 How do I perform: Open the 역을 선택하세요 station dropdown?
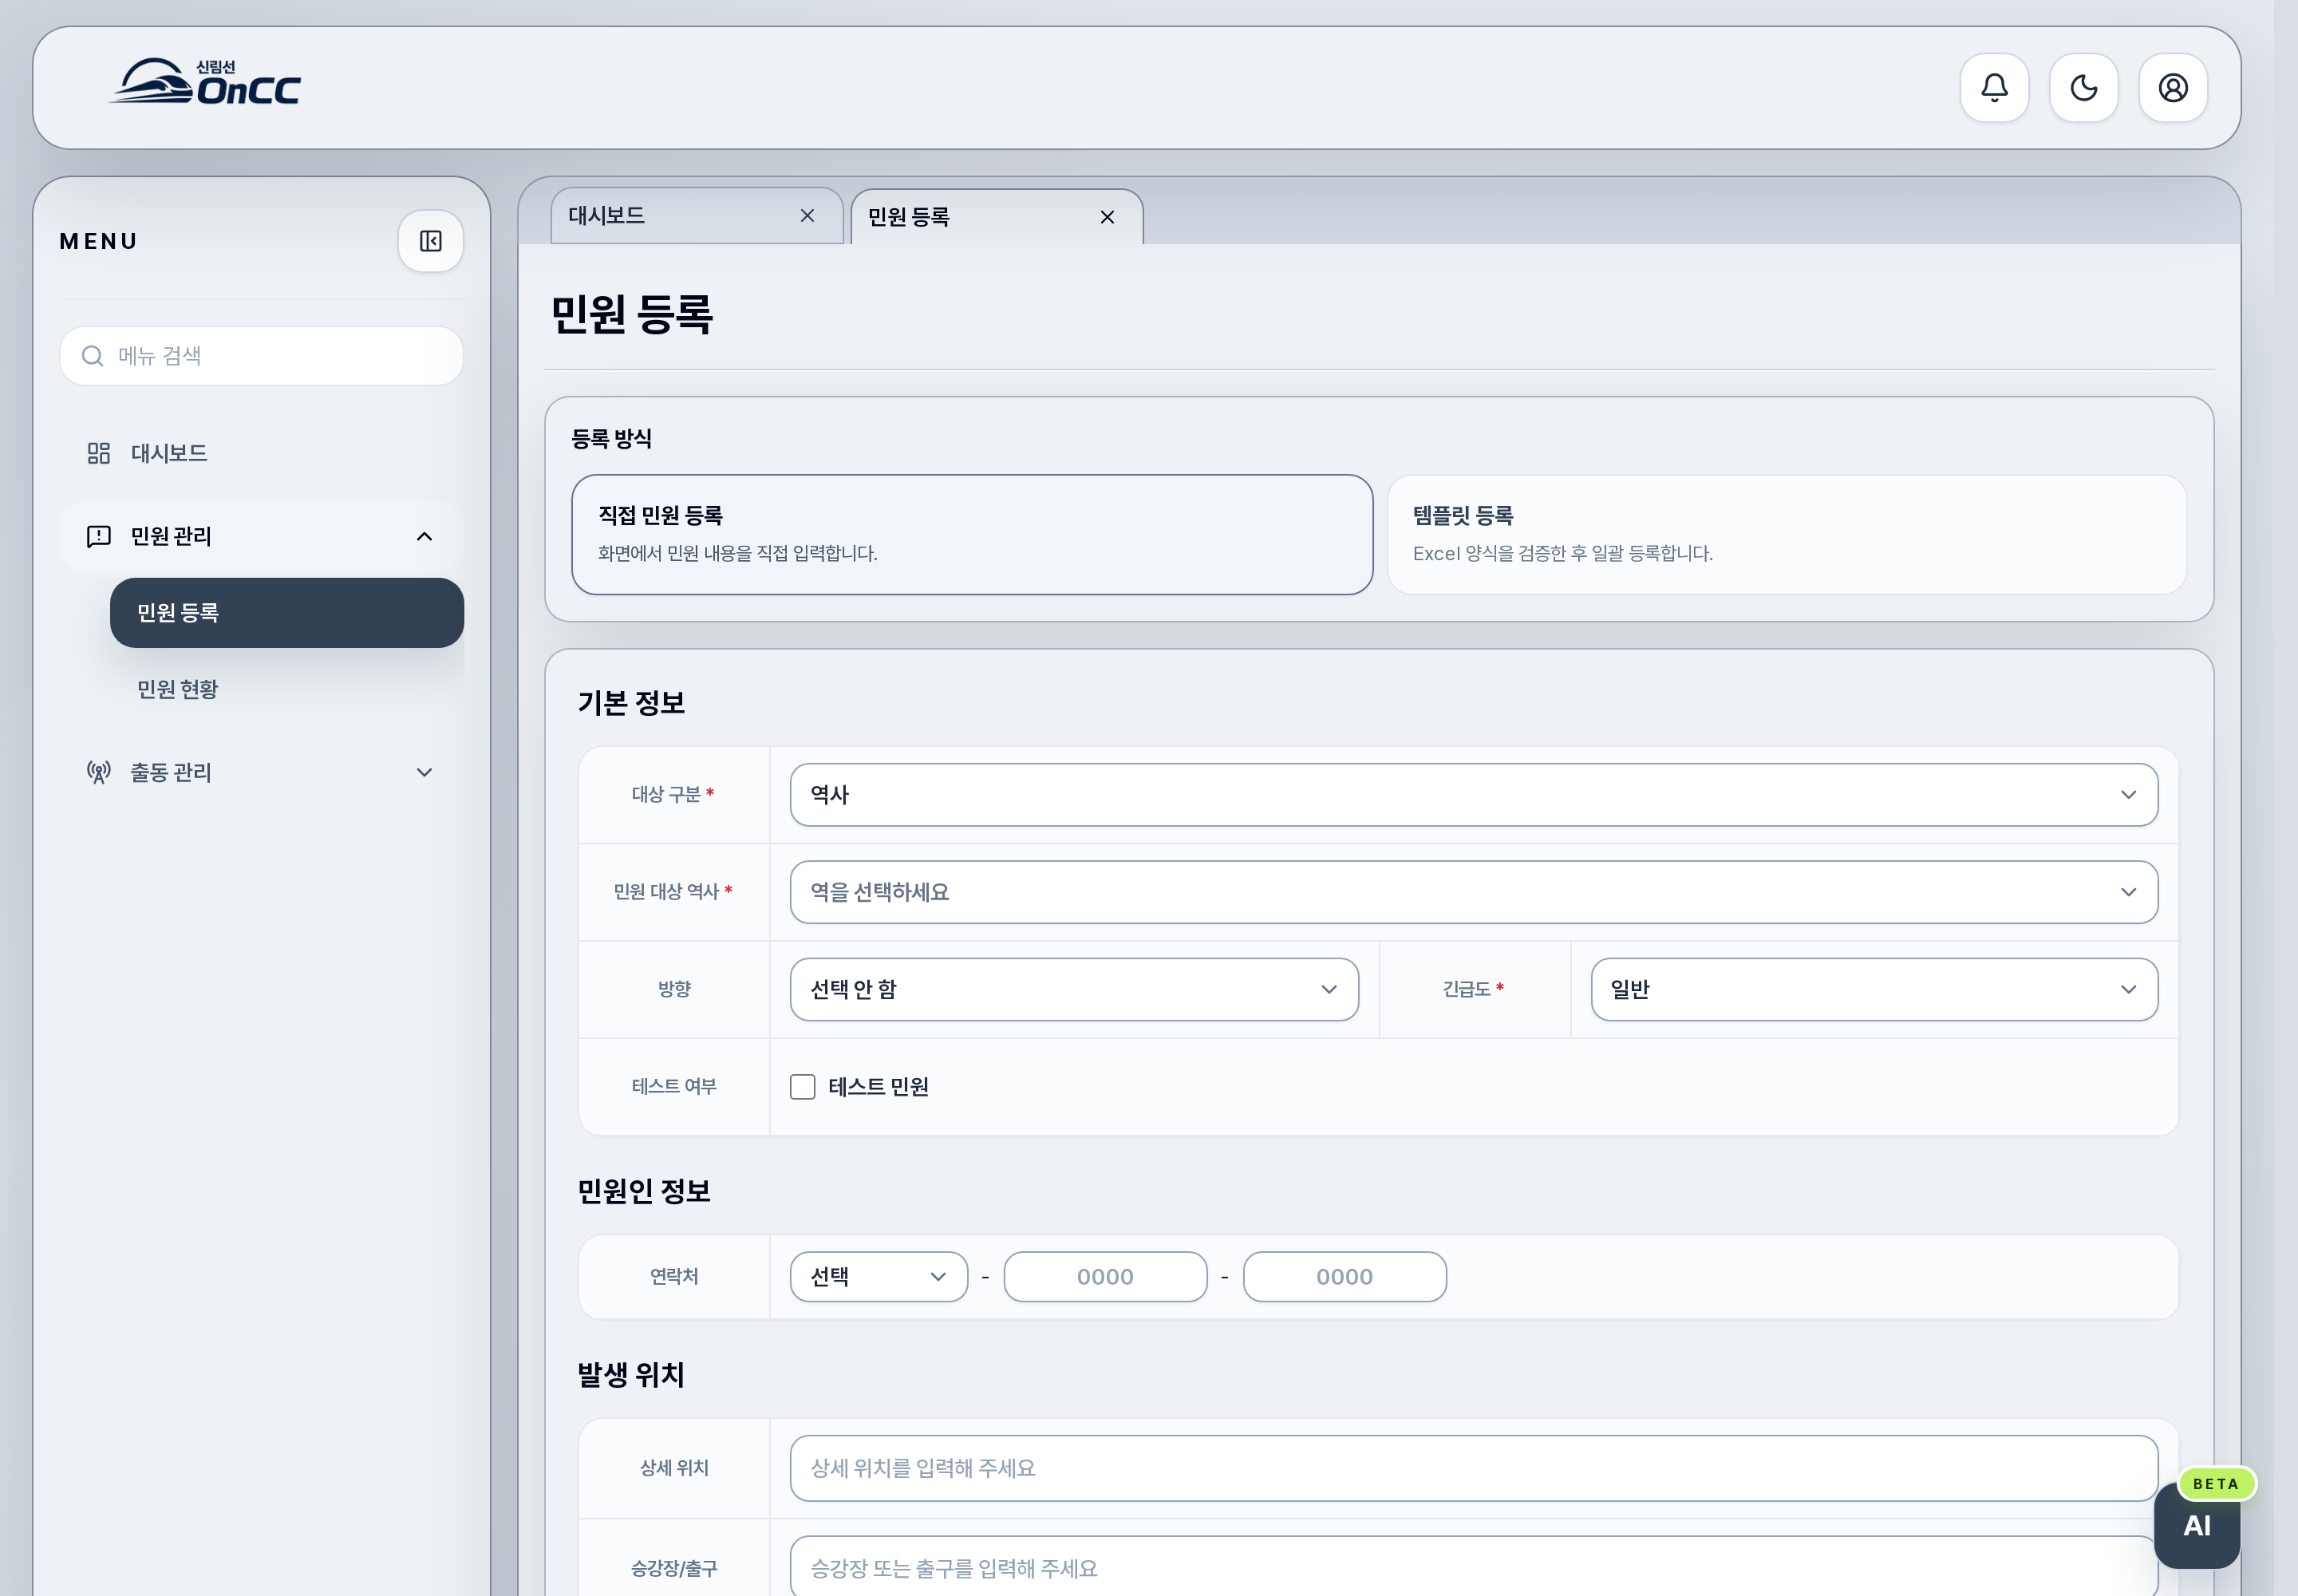(1473, 891)
